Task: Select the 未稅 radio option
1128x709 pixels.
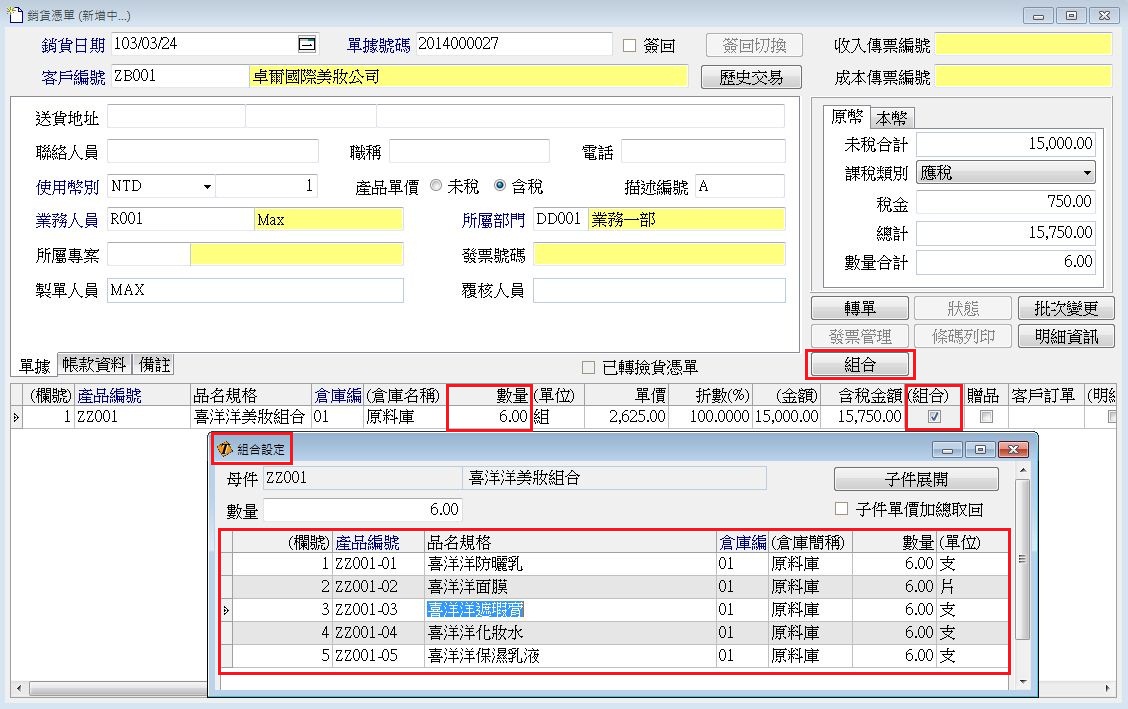Action: point(436,186)
